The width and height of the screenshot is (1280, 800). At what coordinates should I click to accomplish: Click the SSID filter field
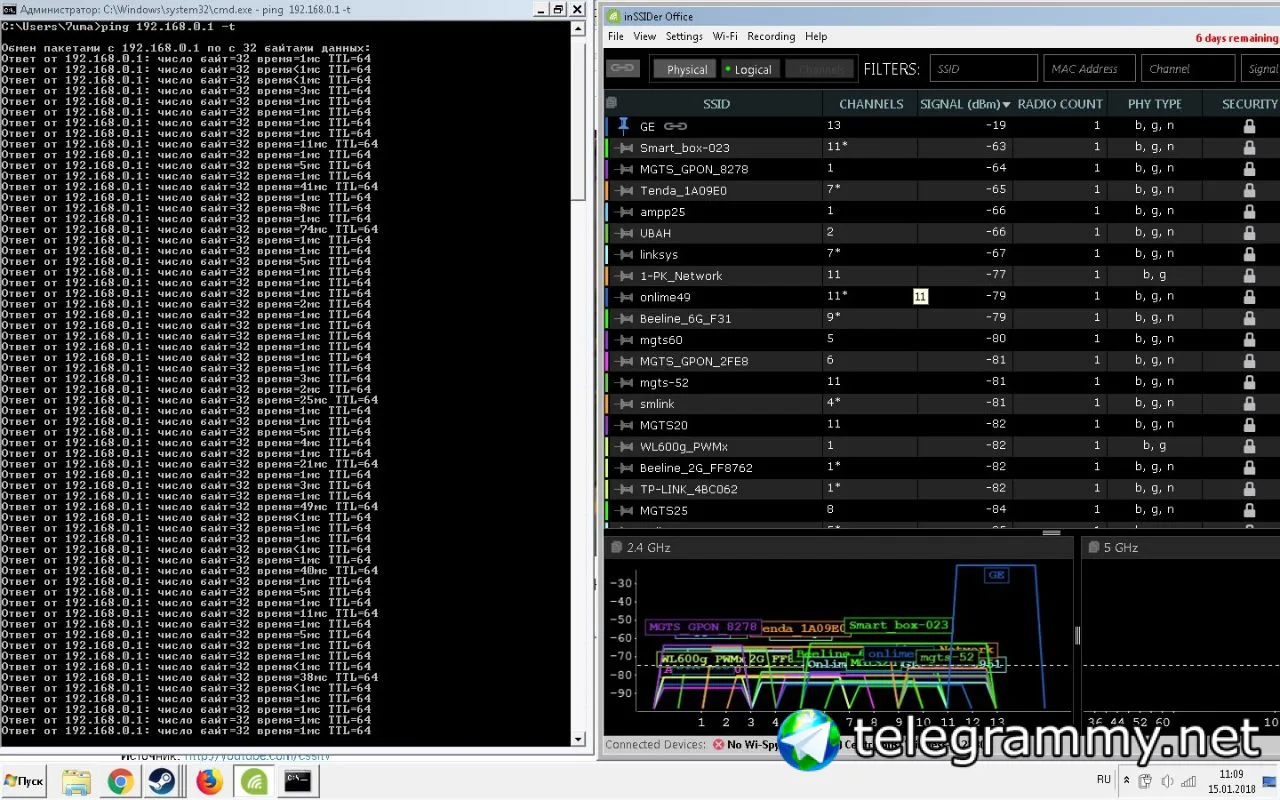pos(984,69)
